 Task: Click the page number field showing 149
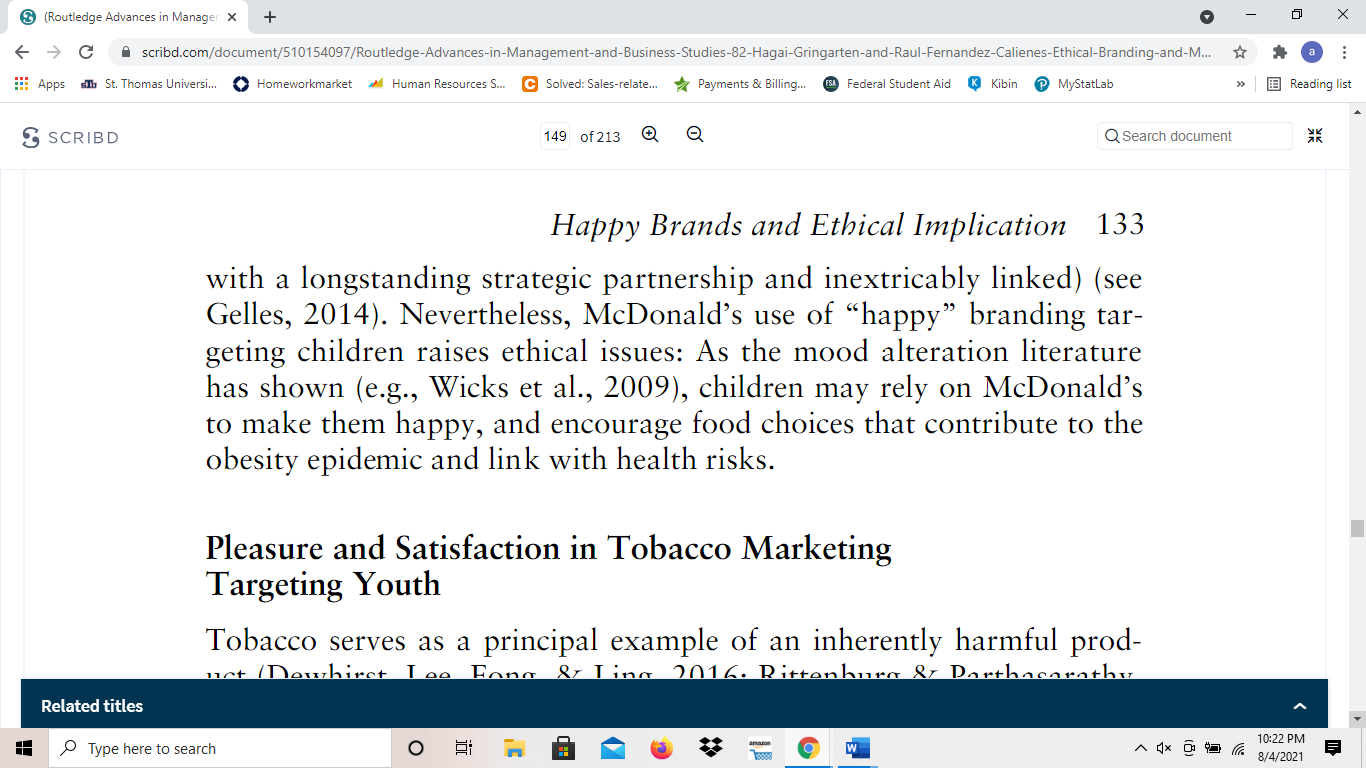(x=555, y=136)
